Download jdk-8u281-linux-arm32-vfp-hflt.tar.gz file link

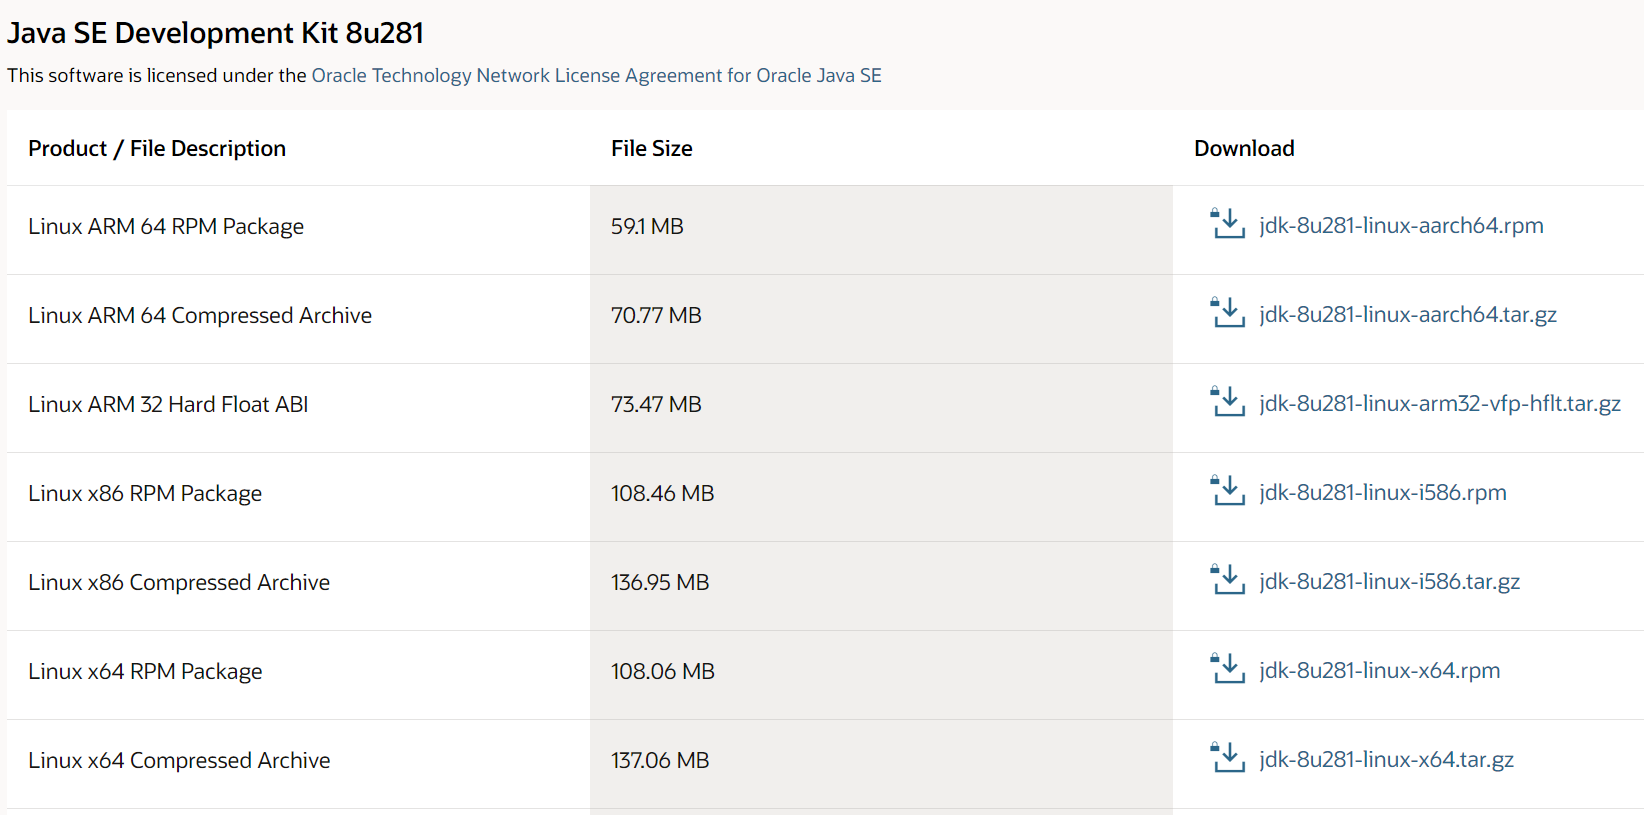[x=1440, y=404]
